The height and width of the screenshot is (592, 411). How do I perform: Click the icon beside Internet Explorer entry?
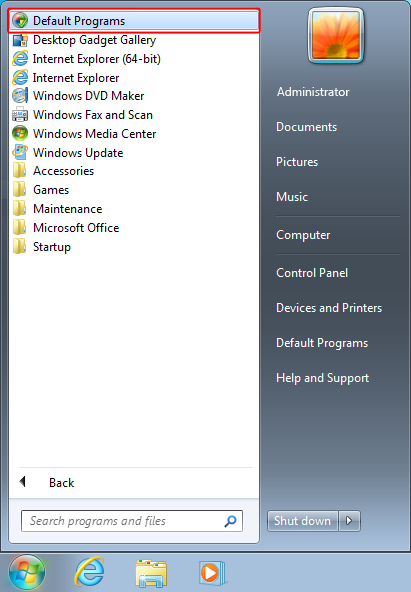point(20,78)
